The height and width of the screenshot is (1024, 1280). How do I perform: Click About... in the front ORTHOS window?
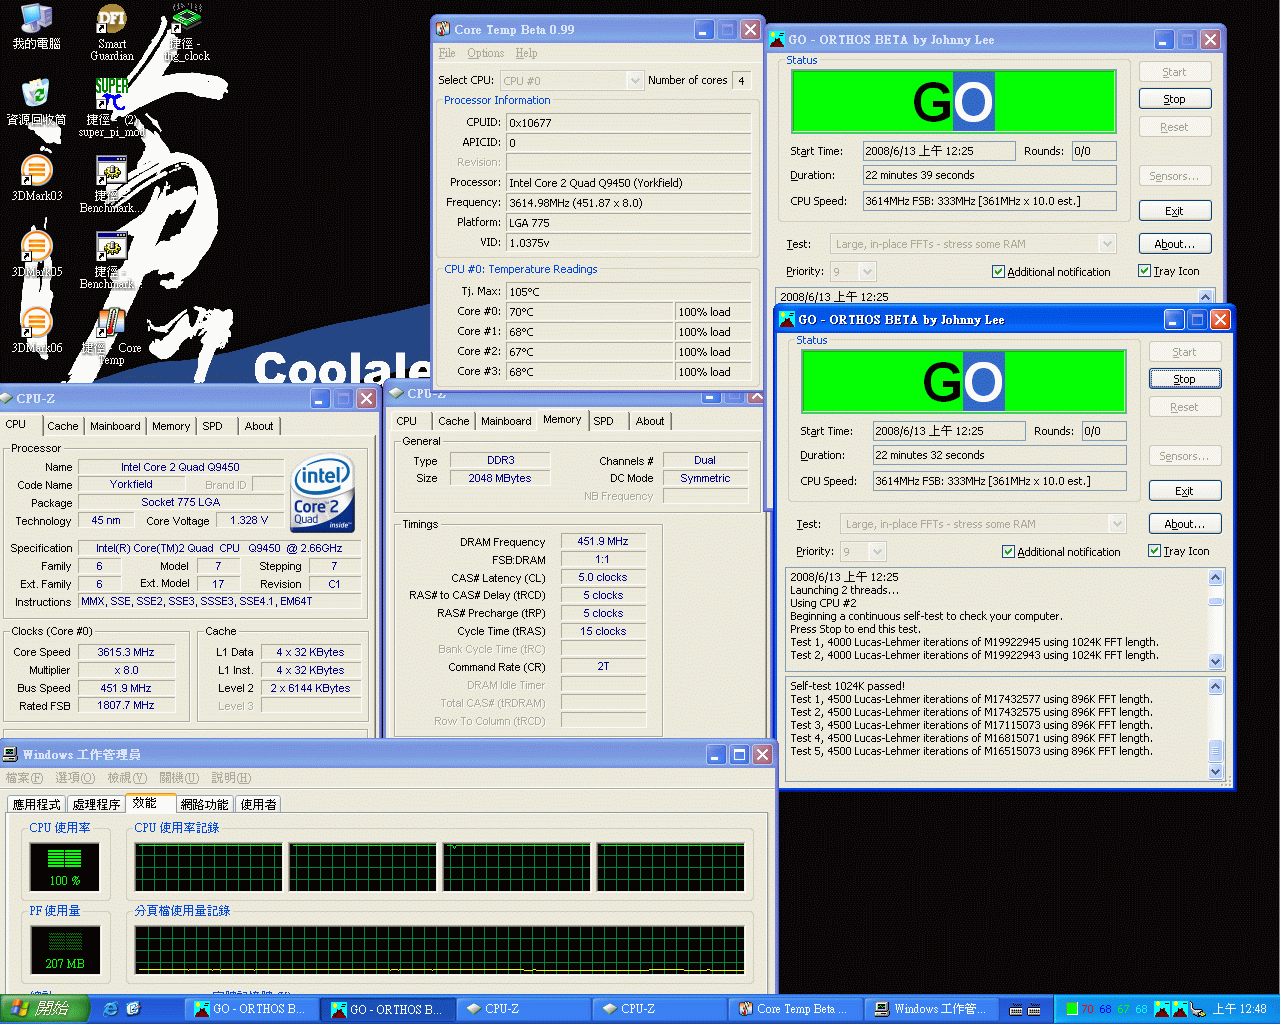tap(1184, 524)
